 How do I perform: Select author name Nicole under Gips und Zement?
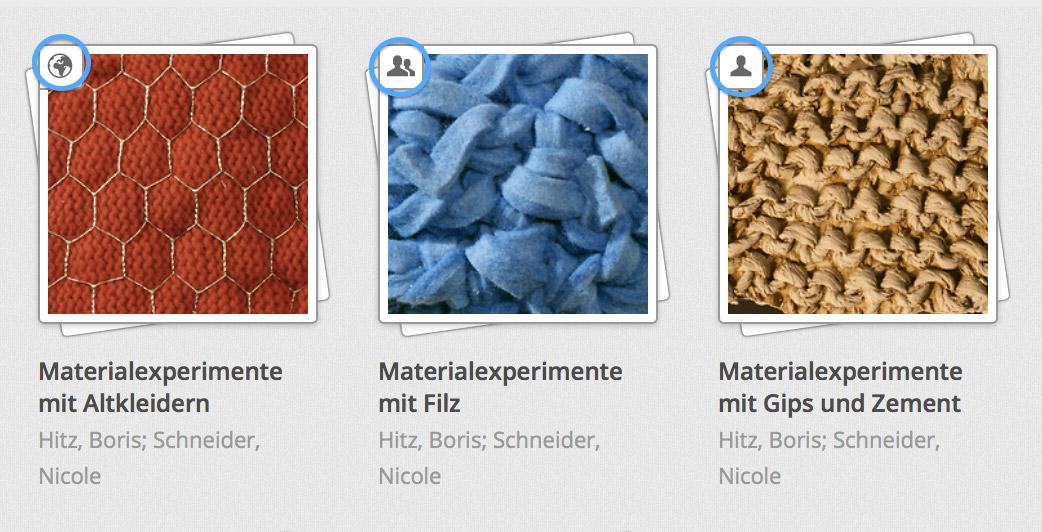(750, 476)
